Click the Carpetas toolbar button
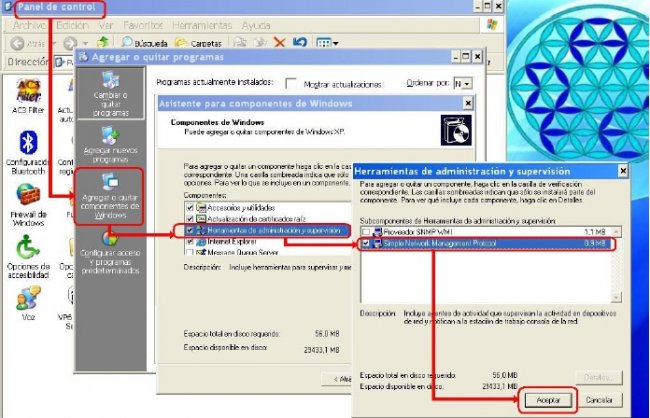The width and height of the screenshot is (650, 418). tap(198, 43)
